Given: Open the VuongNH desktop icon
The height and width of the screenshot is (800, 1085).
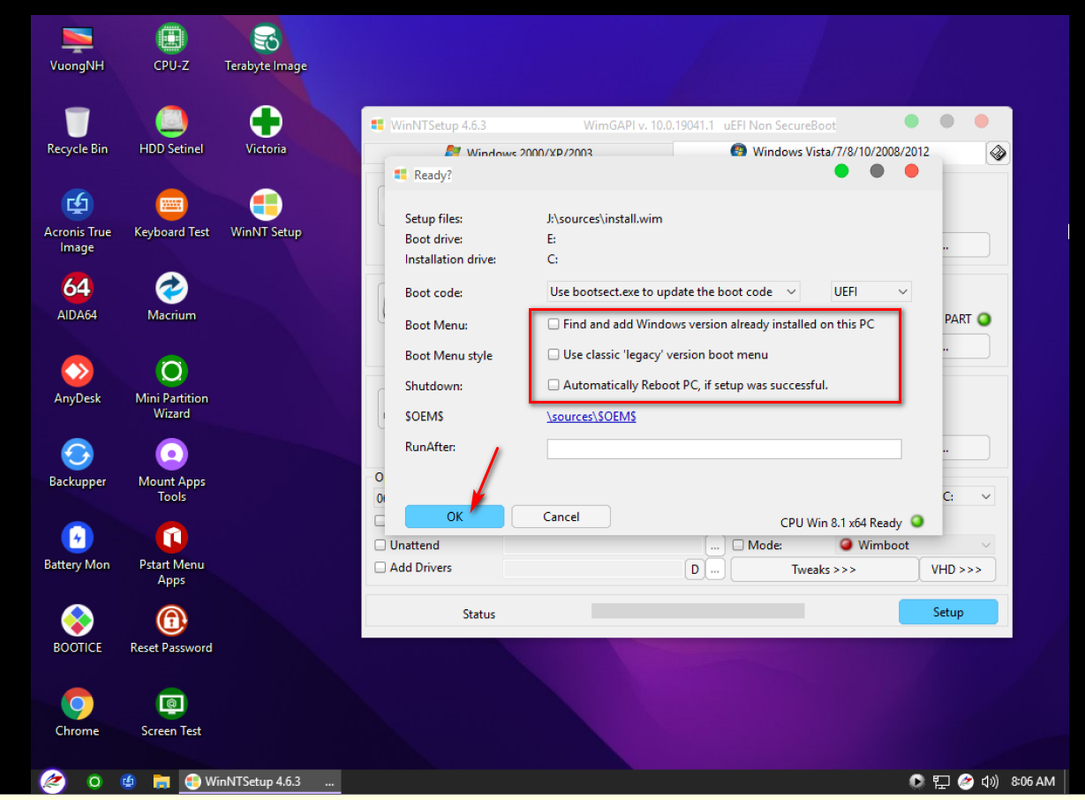Looking at the screenshot, I should point(77,48).
